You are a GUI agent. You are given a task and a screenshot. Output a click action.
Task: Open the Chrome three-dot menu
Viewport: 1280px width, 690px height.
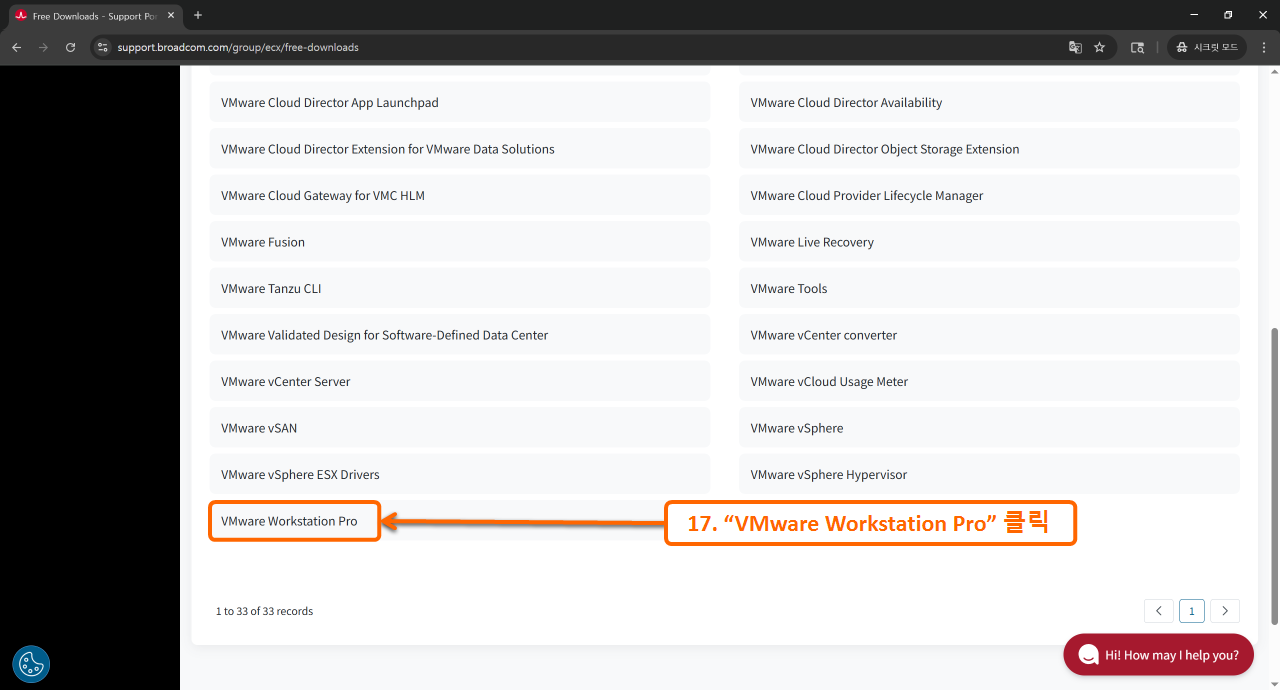pyautogui.click(x=1263, y=47)
